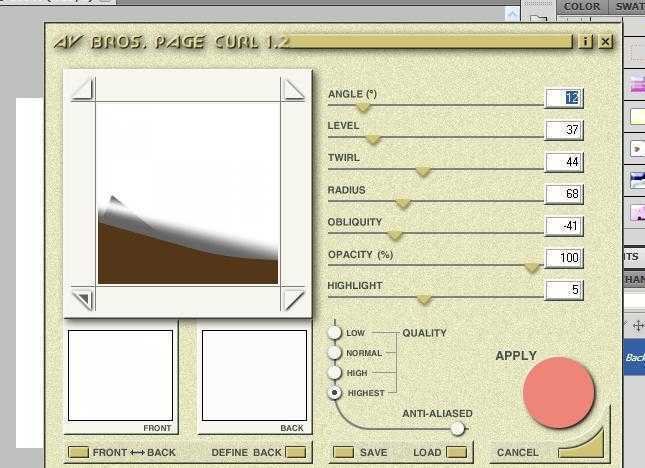Screen dimensions: 645x468
Task: Click the Front image thumbnail
Action: 120,375
